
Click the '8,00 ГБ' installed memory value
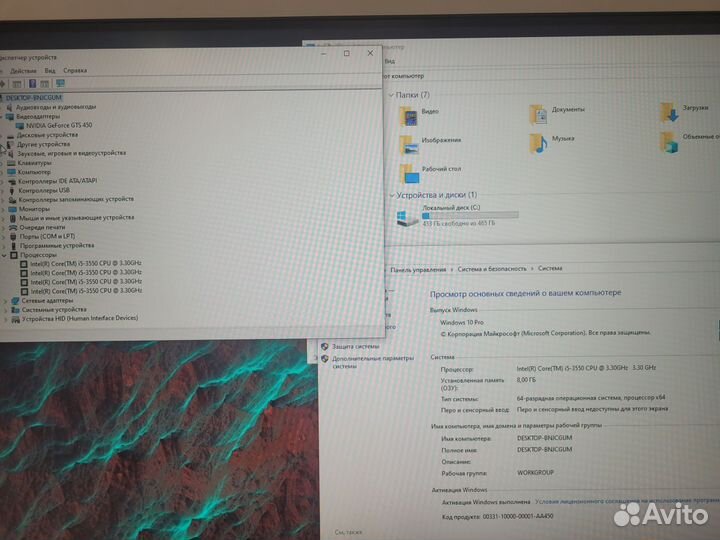pyautogui.click(x=526, y=380)
